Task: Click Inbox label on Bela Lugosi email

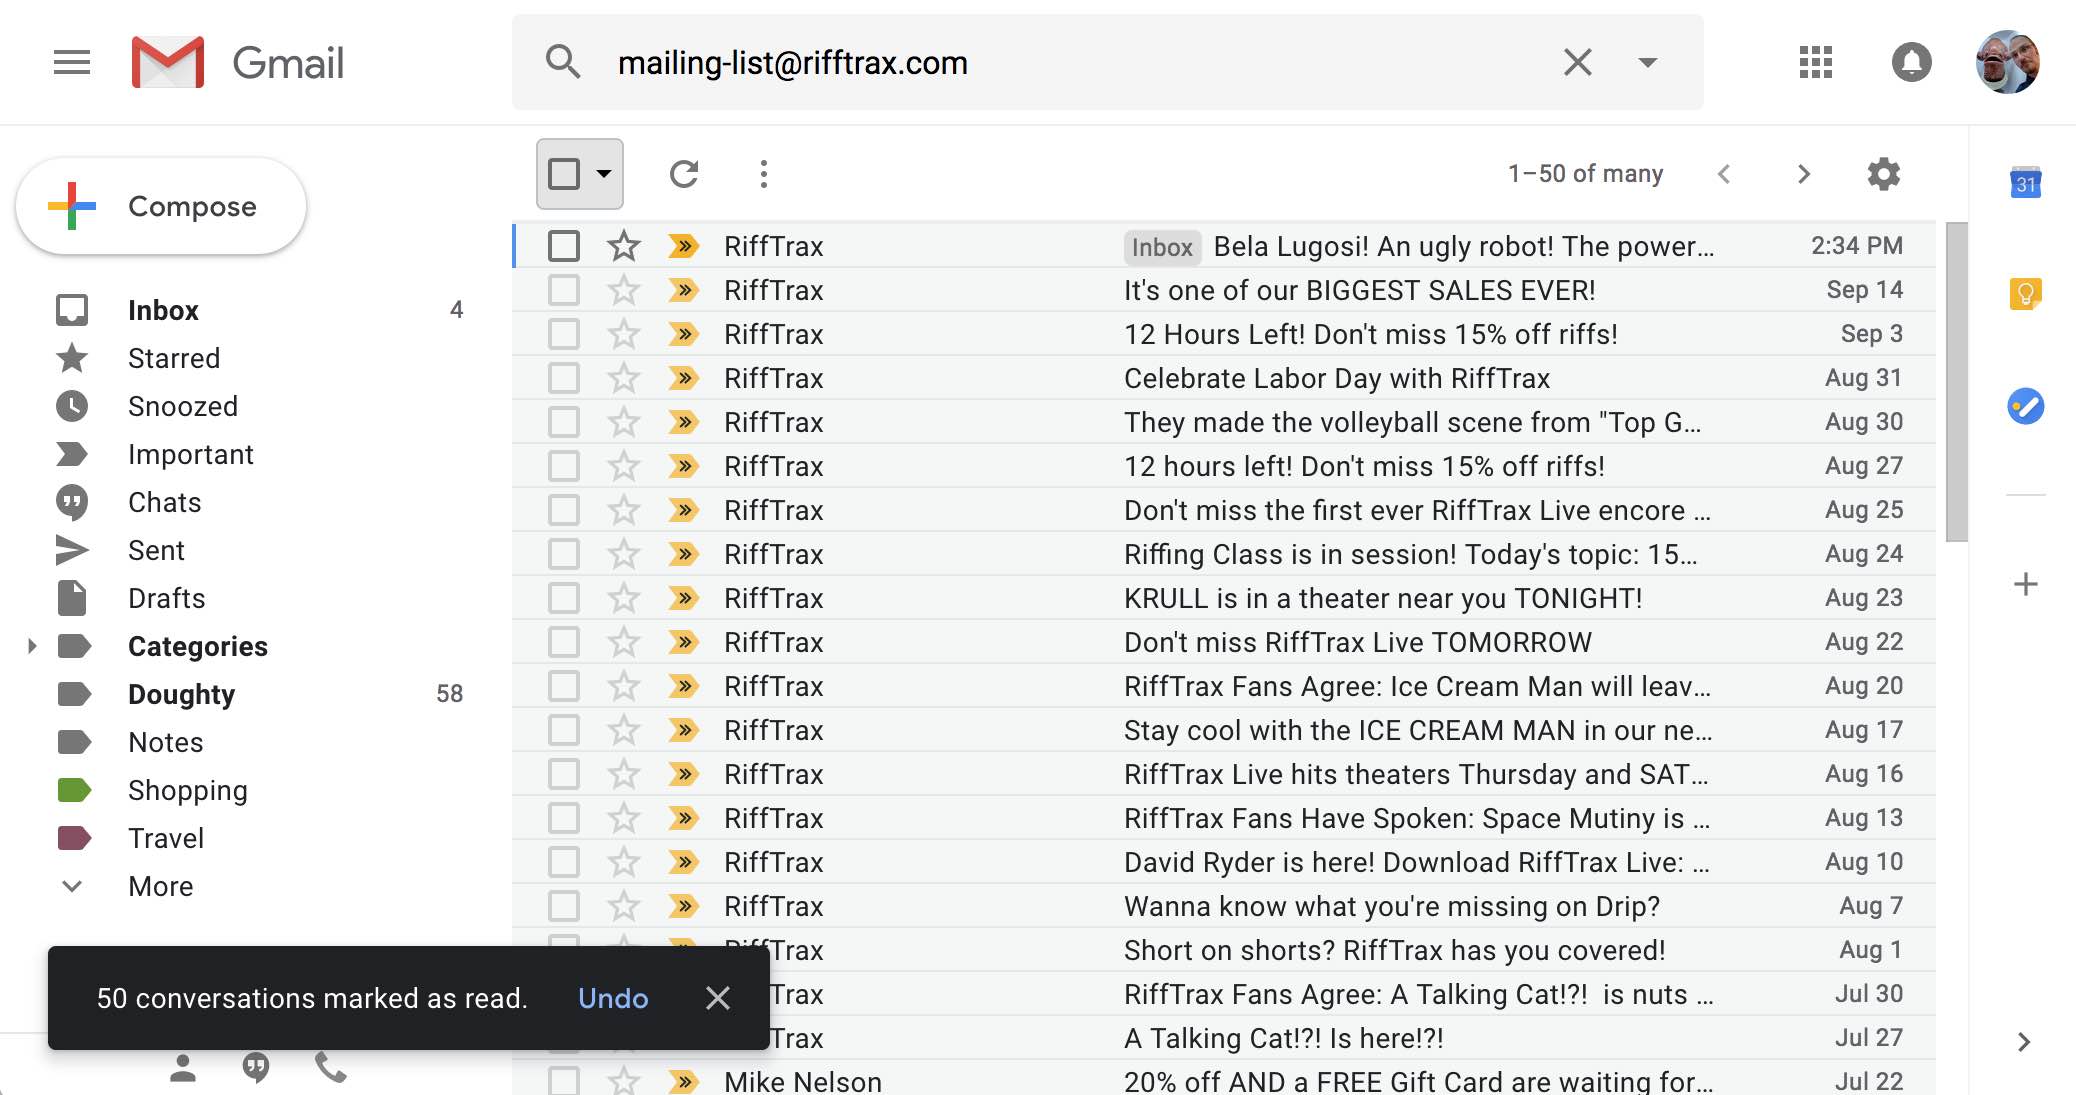Action: tap(1162, 247)
